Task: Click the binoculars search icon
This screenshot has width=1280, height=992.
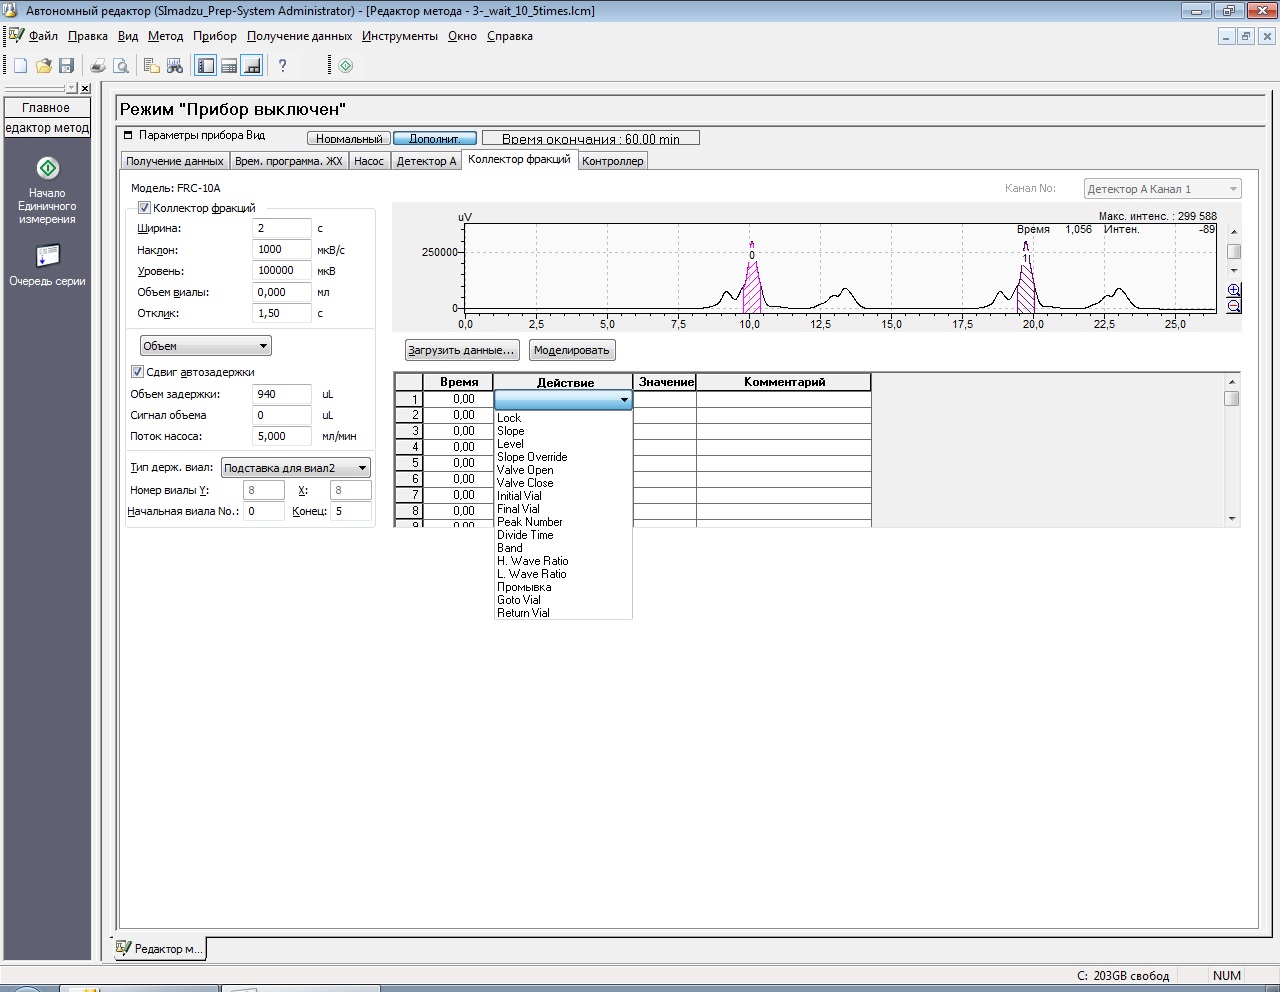Action: tap(175, 66)
